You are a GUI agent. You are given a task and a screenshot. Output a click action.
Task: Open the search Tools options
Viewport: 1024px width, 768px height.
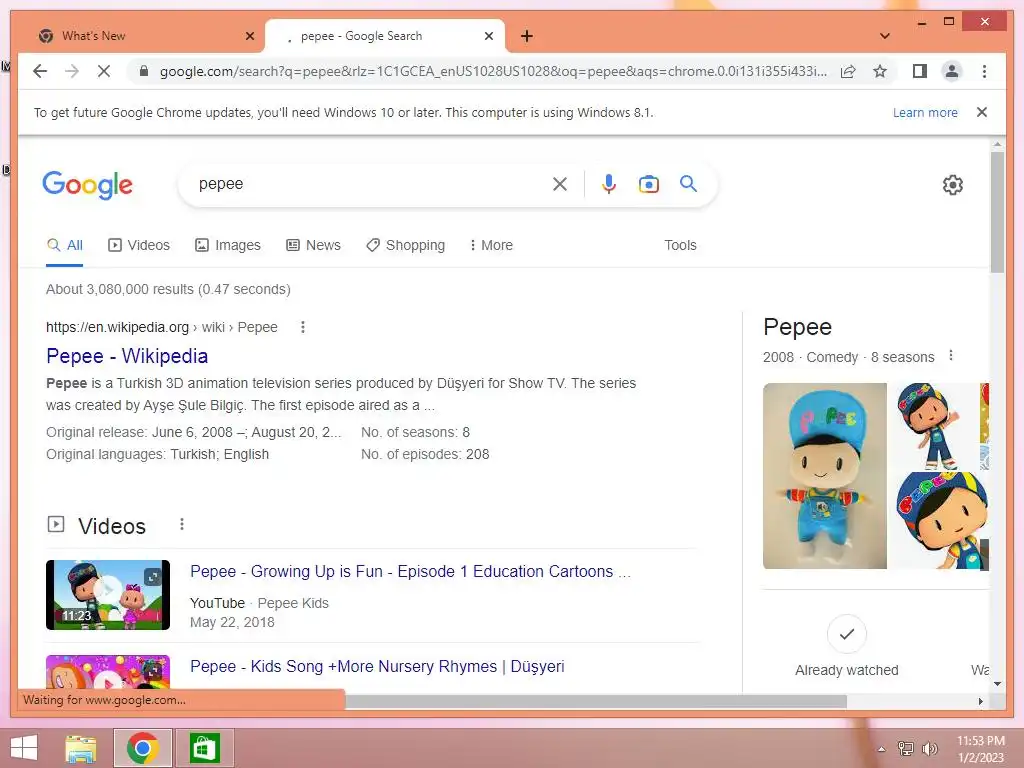[x=680, y=246]
